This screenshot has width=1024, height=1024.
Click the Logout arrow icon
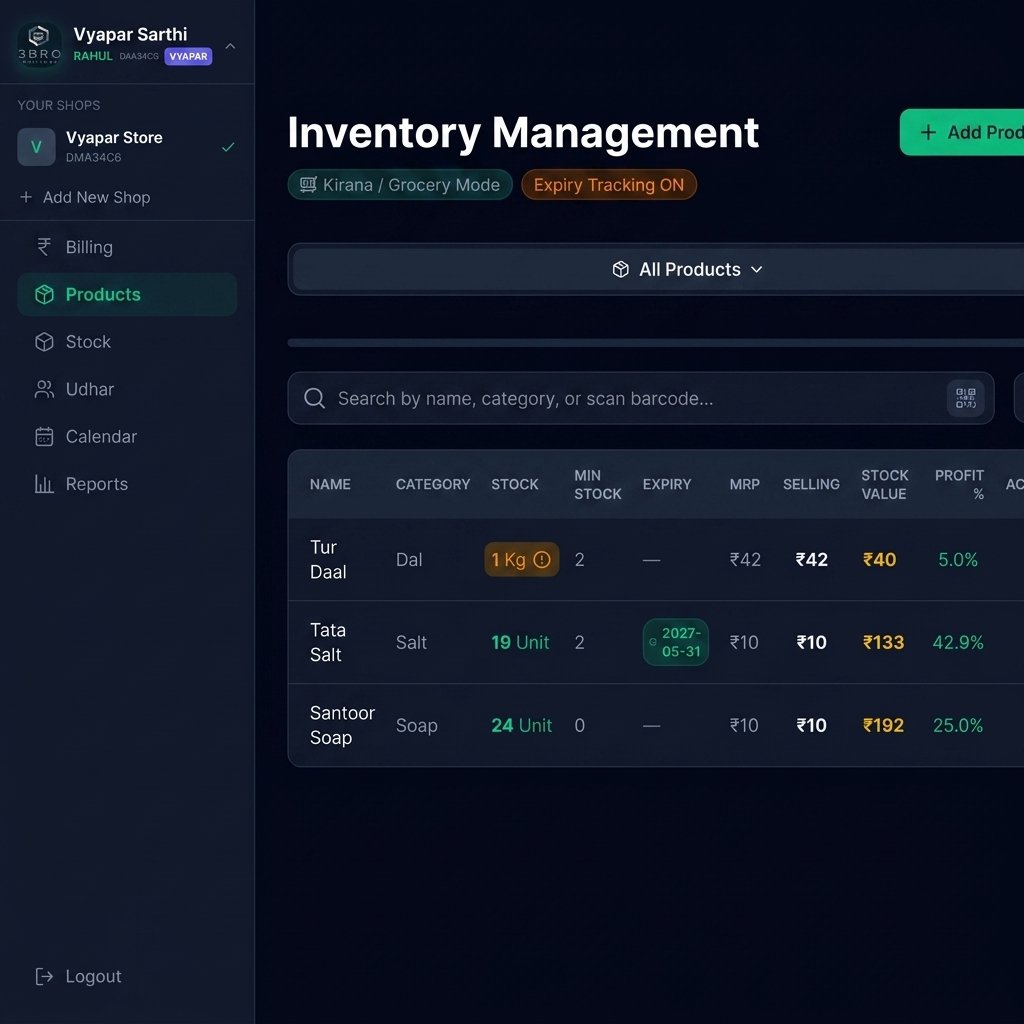click(x=44, y=976)
